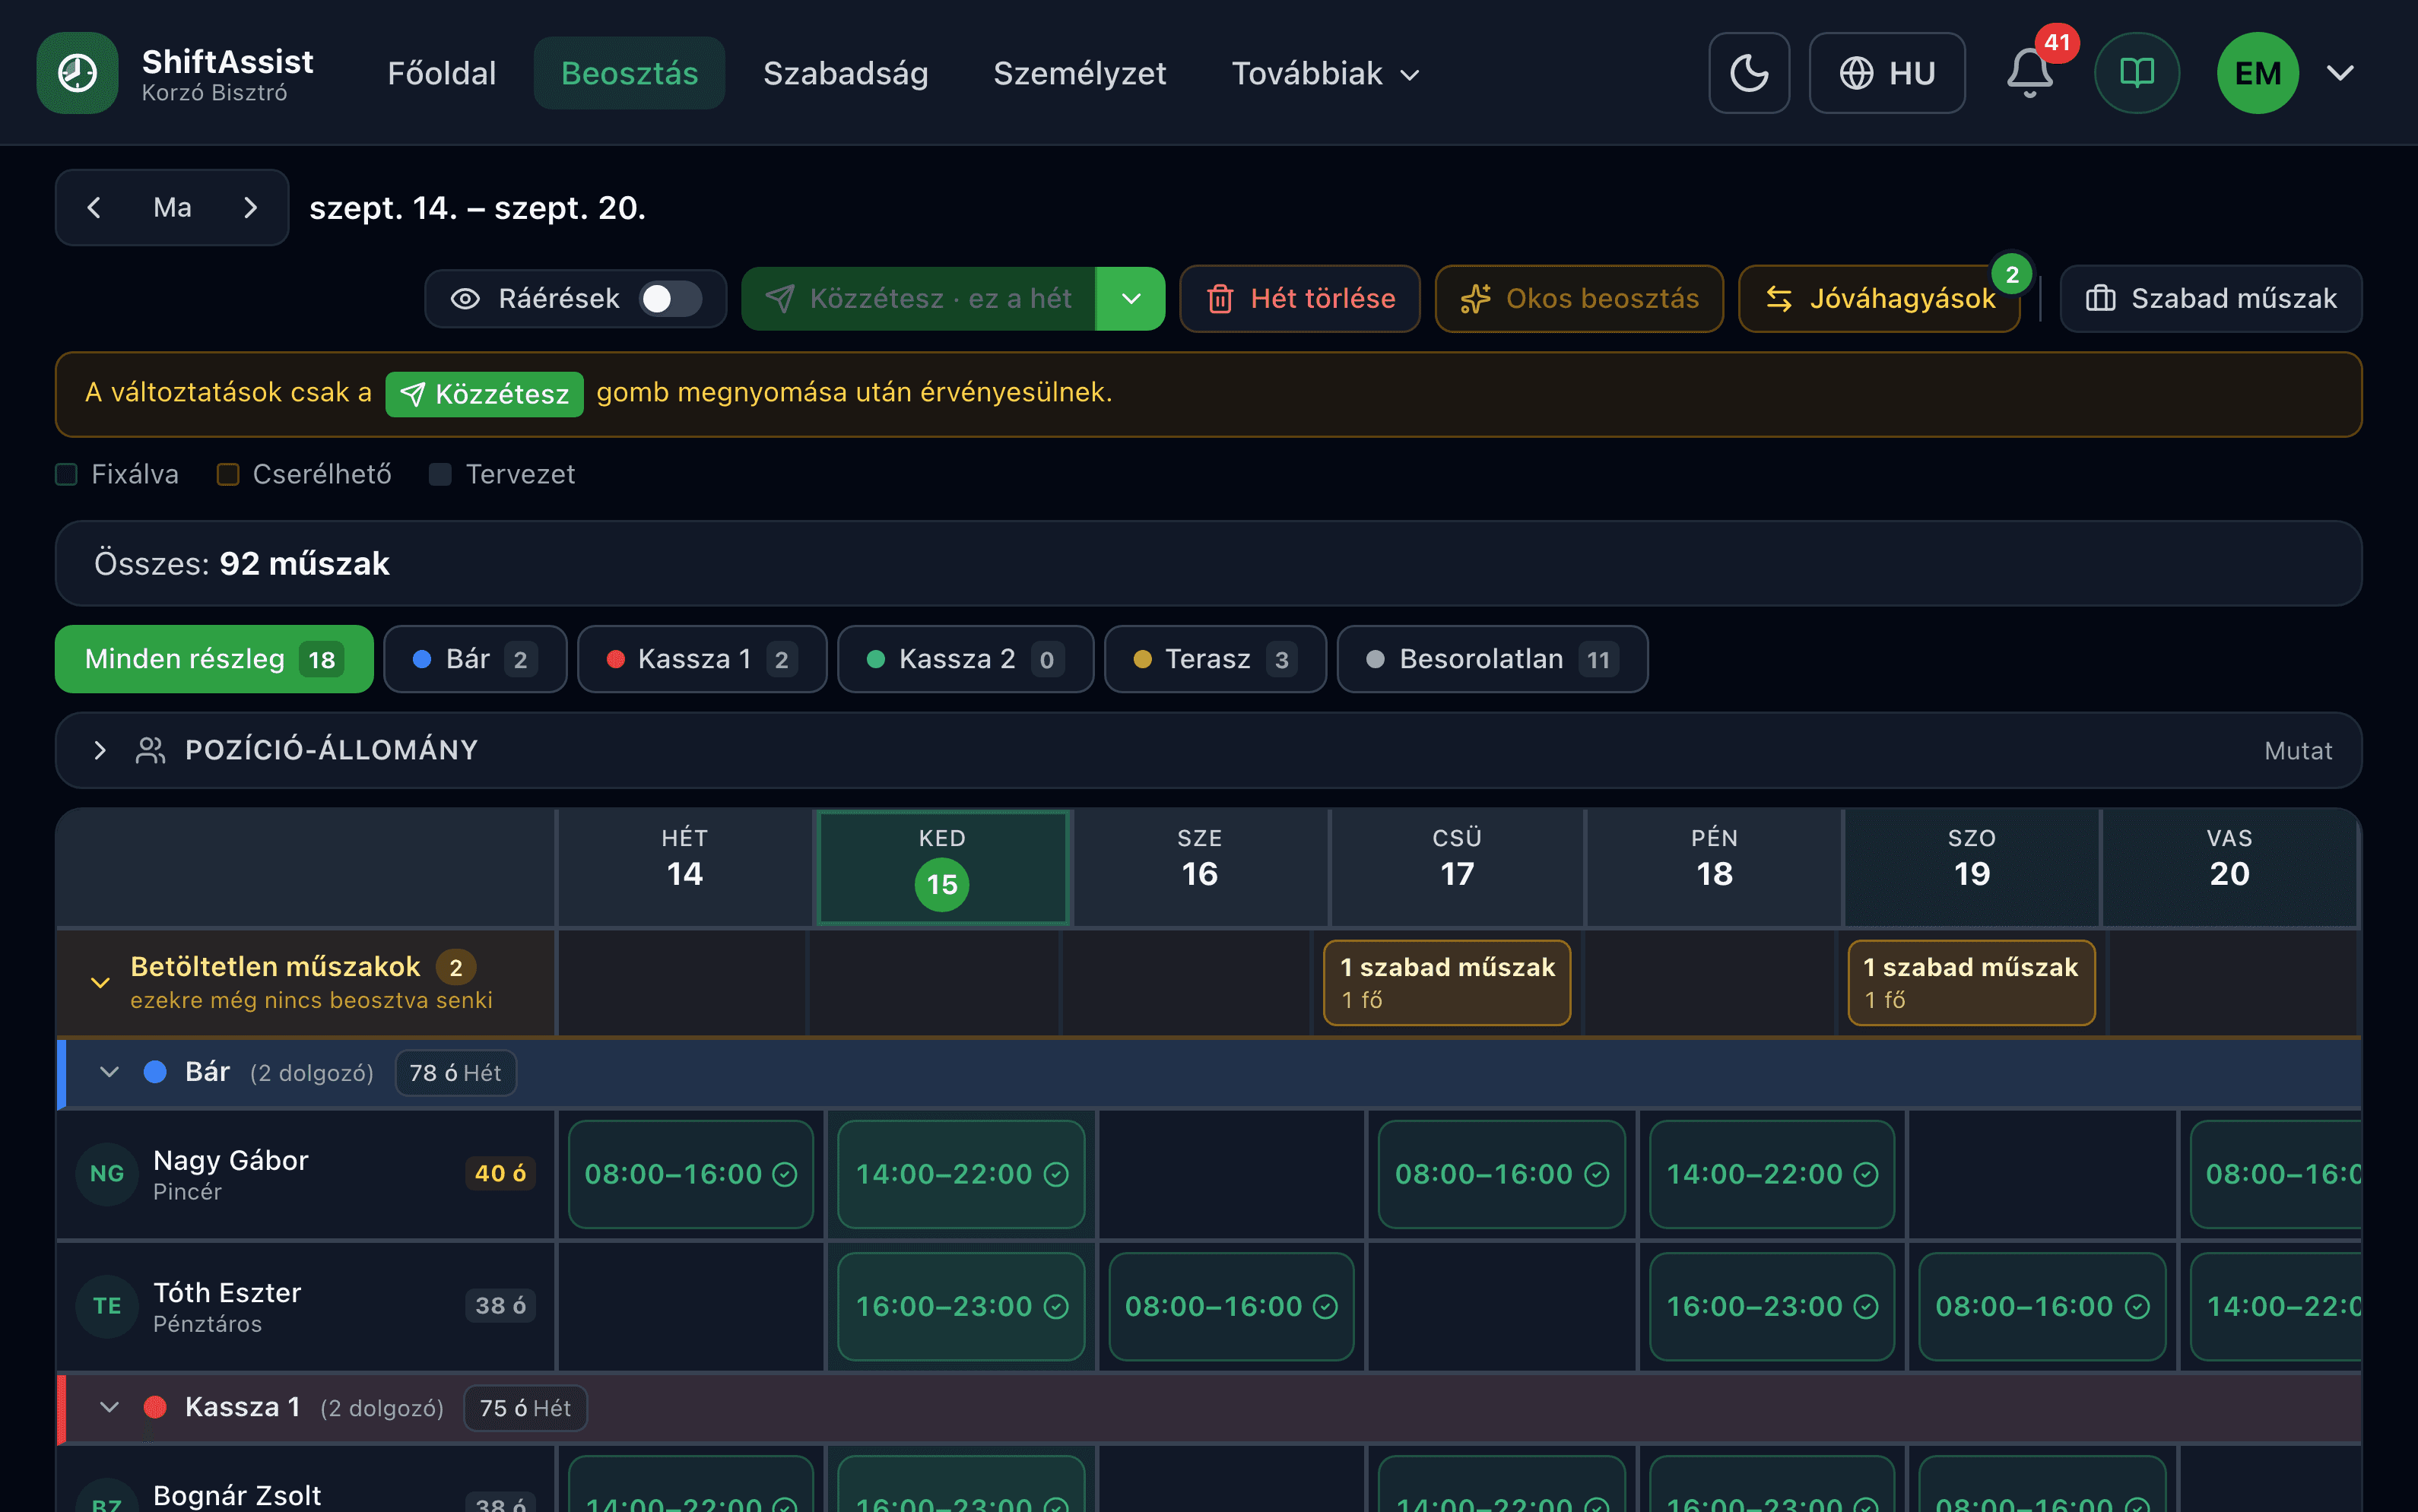This screenshot has height=1512, width=2418.
Task: Open Thursday's 1 szabad műszak card
Action: (x=1447, y=983)
